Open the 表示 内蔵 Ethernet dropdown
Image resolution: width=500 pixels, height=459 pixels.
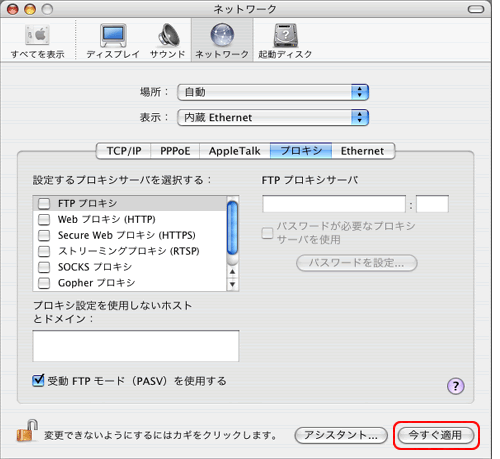point(273,117)
